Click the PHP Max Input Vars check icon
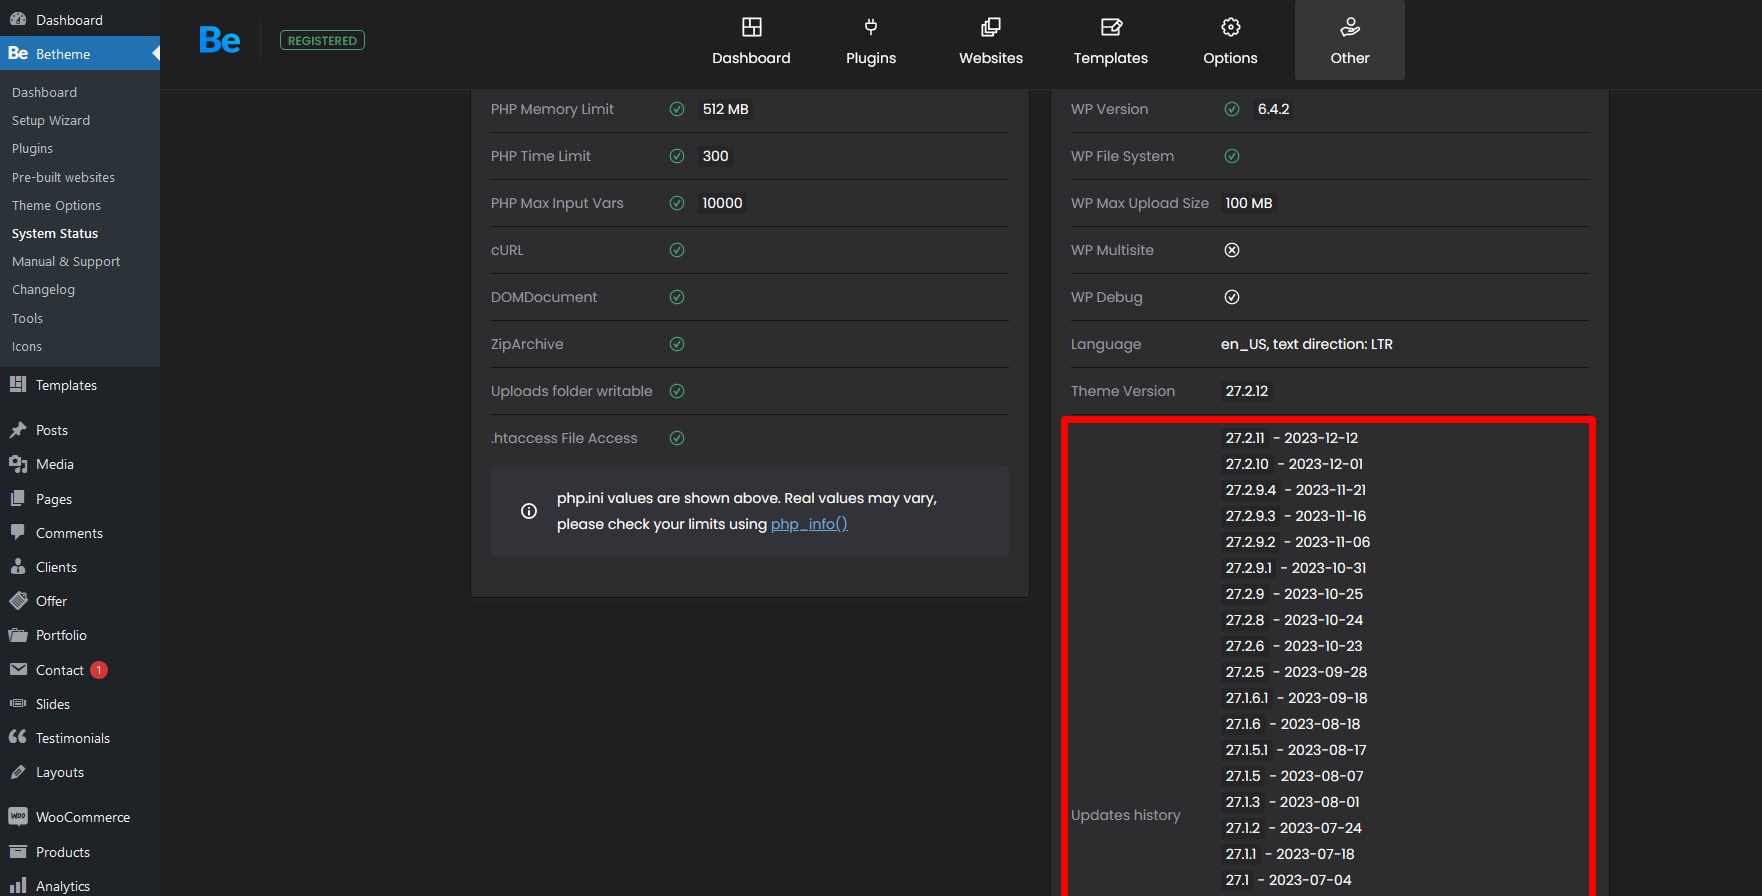This screenshot has width=1762, height=896. pos(677,203)
